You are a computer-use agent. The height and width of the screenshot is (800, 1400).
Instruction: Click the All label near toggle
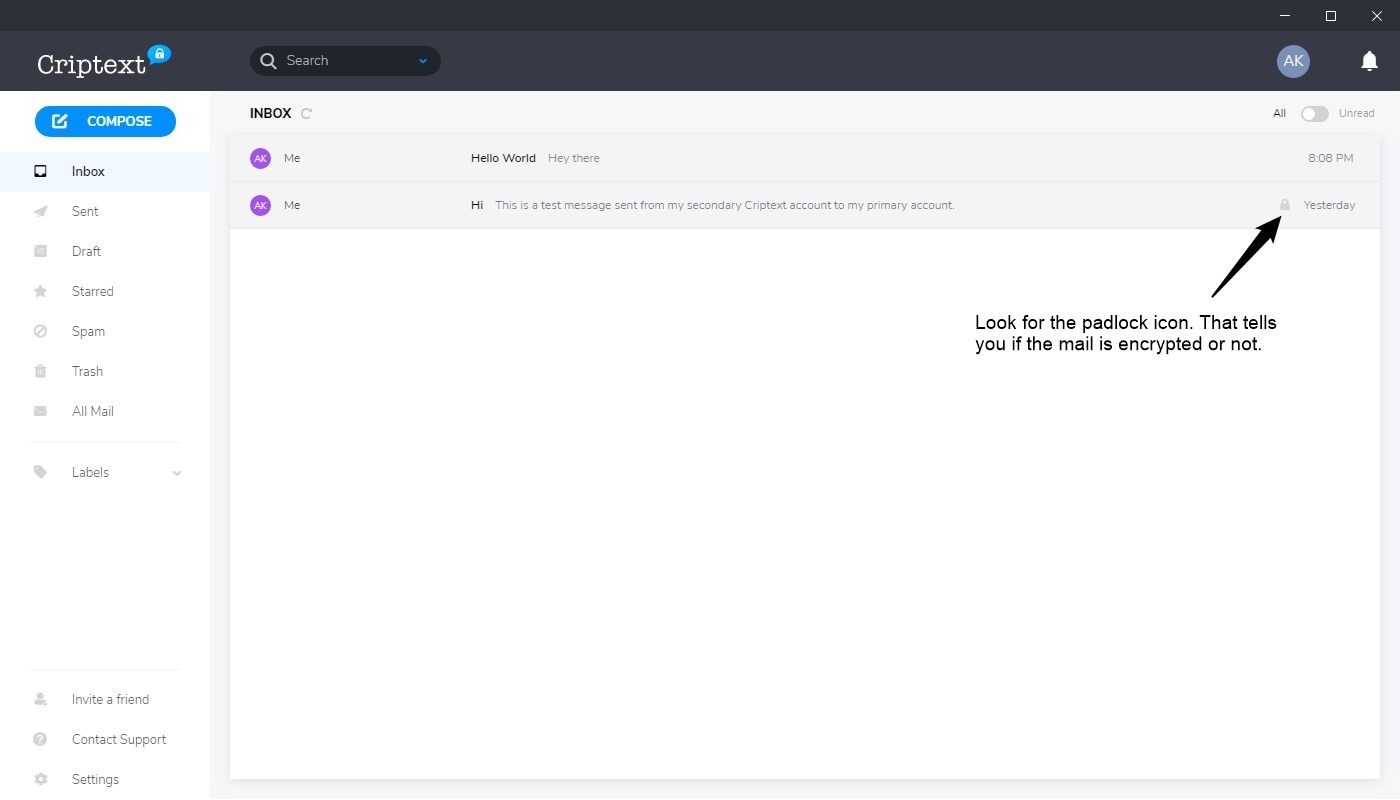point(1279,114)
